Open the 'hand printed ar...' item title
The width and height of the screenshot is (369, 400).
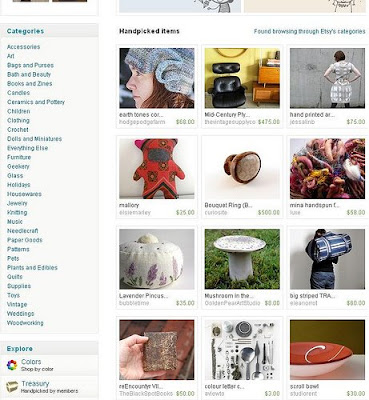[x=312, y=114]
